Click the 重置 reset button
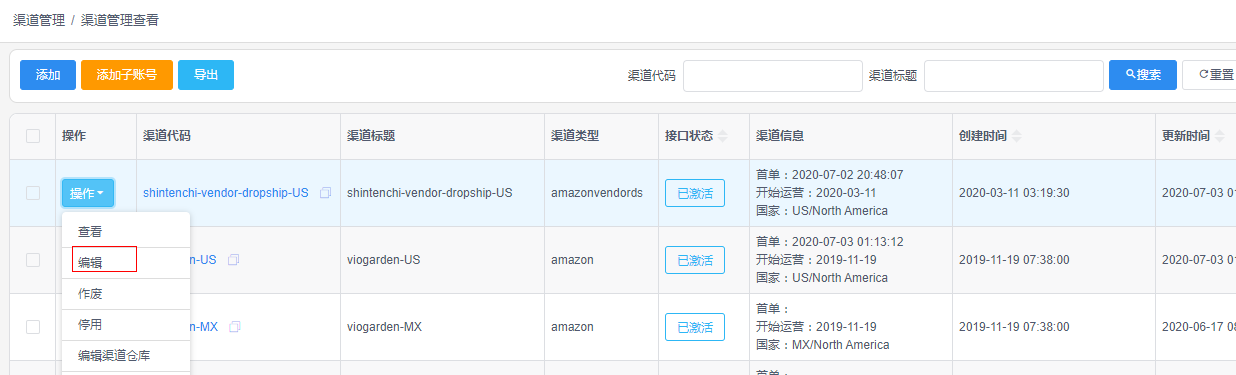This screenshot has height=375, width=1236. 1210,75
